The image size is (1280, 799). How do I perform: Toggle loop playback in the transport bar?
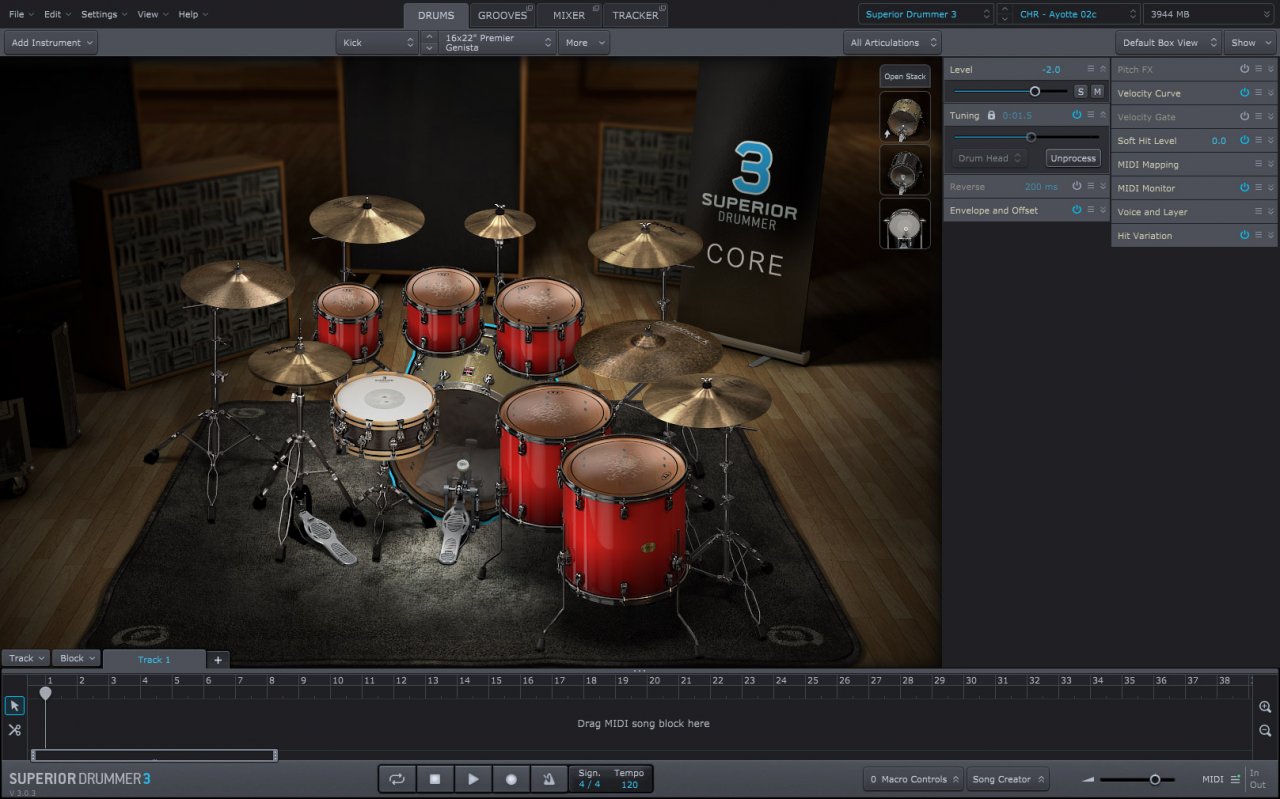pos(397,779)
